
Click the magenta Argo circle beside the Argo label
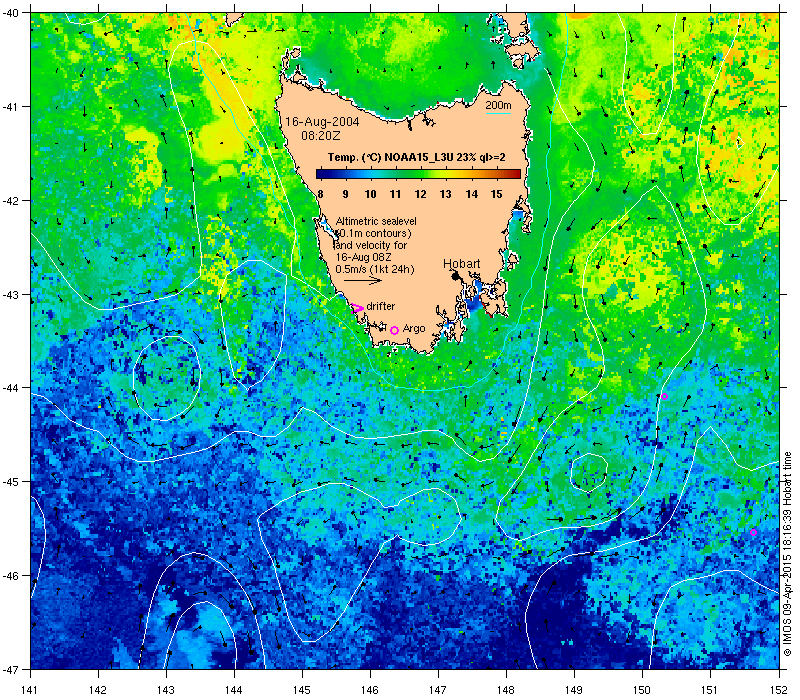tap(394, 331)
